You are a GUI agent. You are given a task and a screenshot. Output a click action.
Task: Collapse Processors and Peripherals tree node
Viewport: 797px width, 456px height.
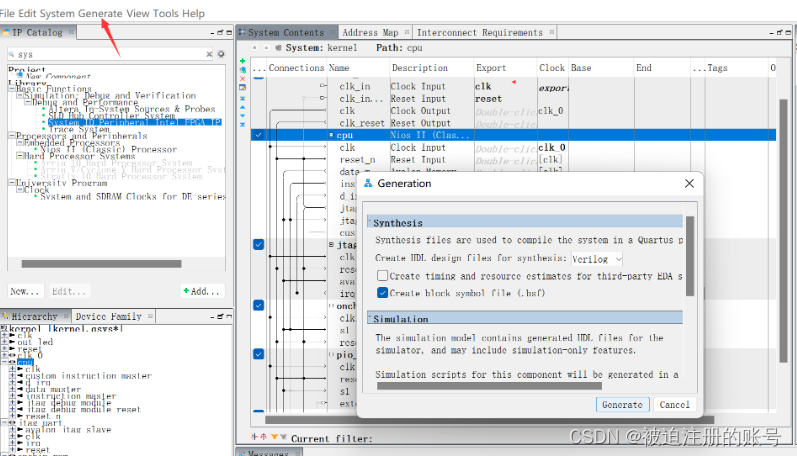point(11,135)
